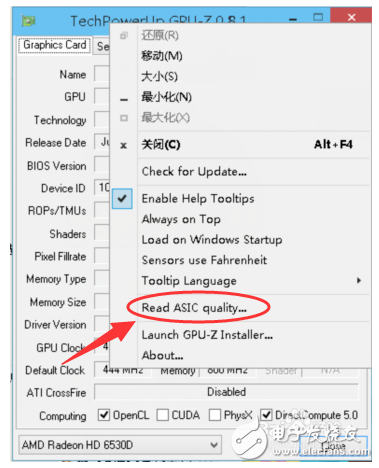Open the Graphics Card tab

click(x=55, y=45)
